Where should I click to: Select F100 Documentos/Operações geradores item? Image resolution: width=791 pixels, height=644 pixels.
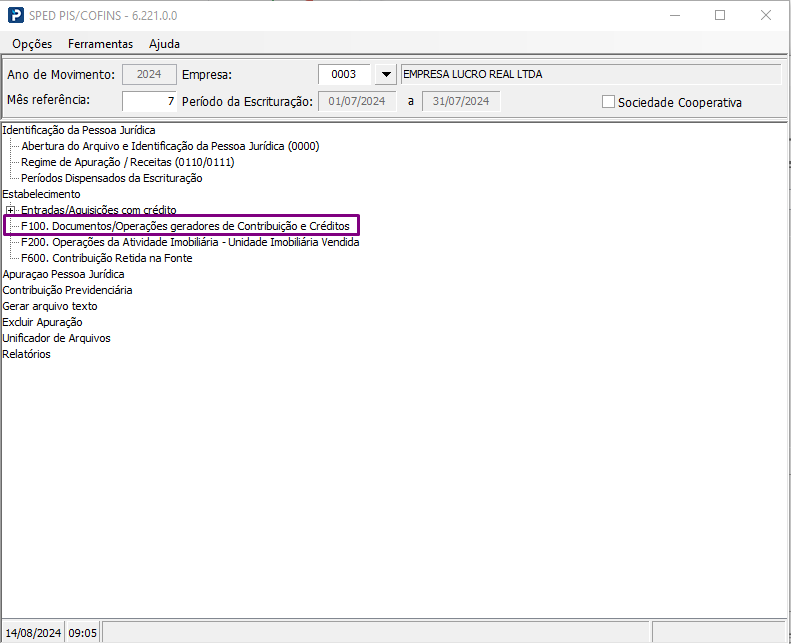click(x=185, y=226)
